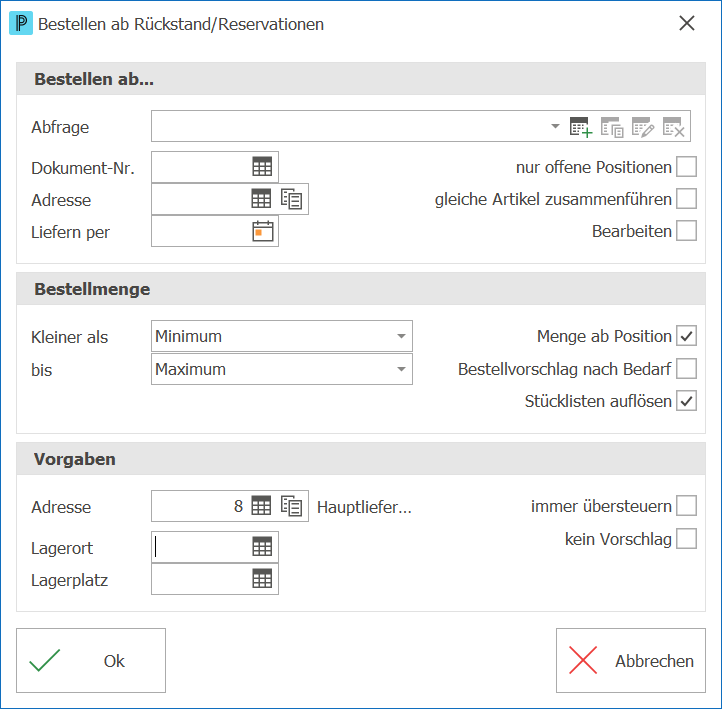722x709 pixels.
Task: Uncheck Menge ab Position
Action: click(686, 336)
